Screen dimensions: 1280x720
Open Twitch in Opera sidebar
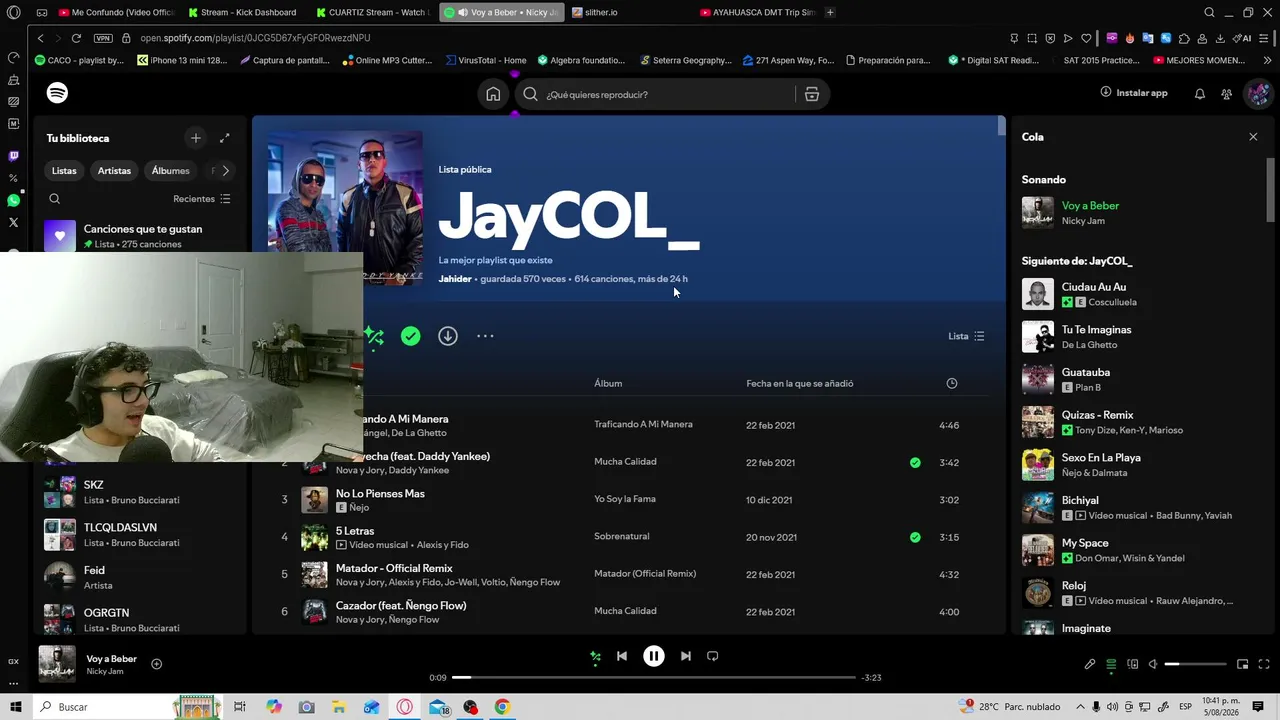(x=13, y=156)
